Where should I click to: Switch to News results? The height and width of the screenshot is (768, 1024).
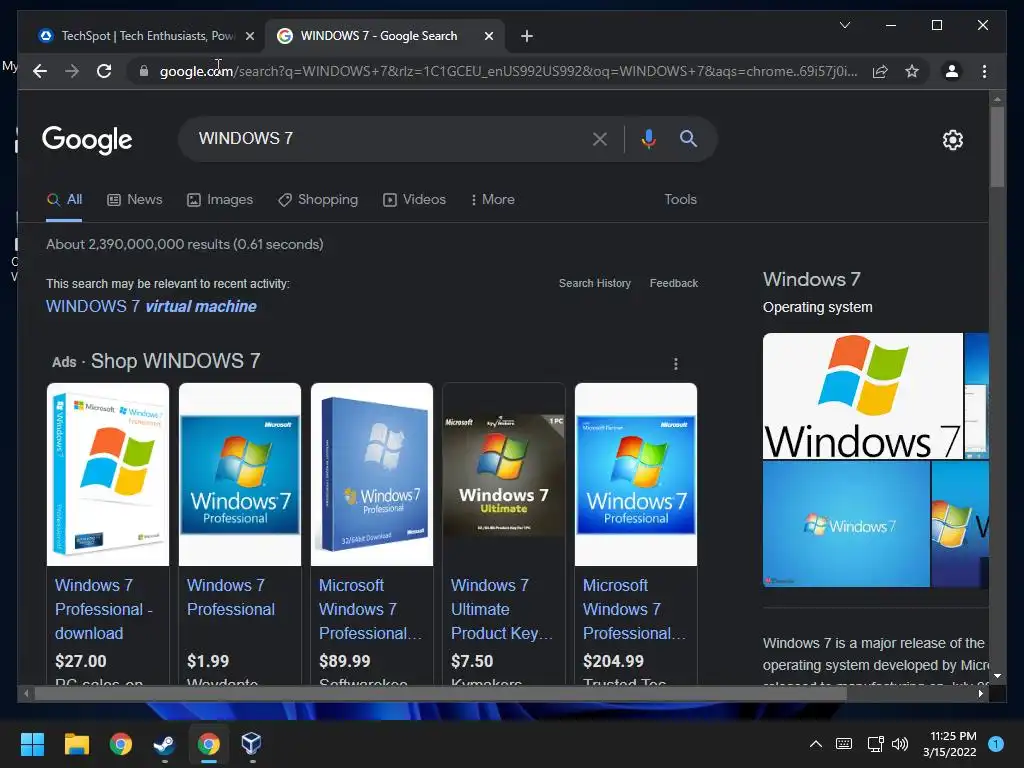pyautogui.click(x=135, y=199)
